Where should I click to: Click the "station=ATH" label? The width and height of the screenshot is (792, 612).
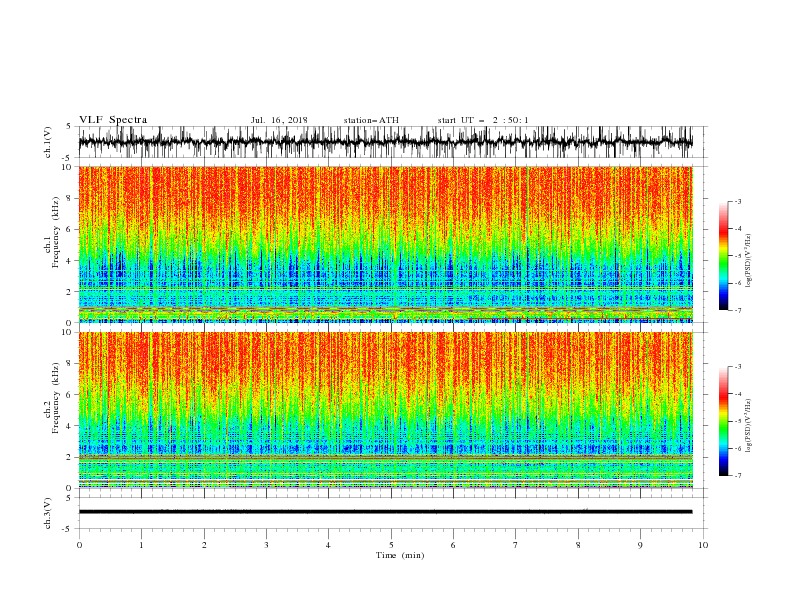coord(371,120)
